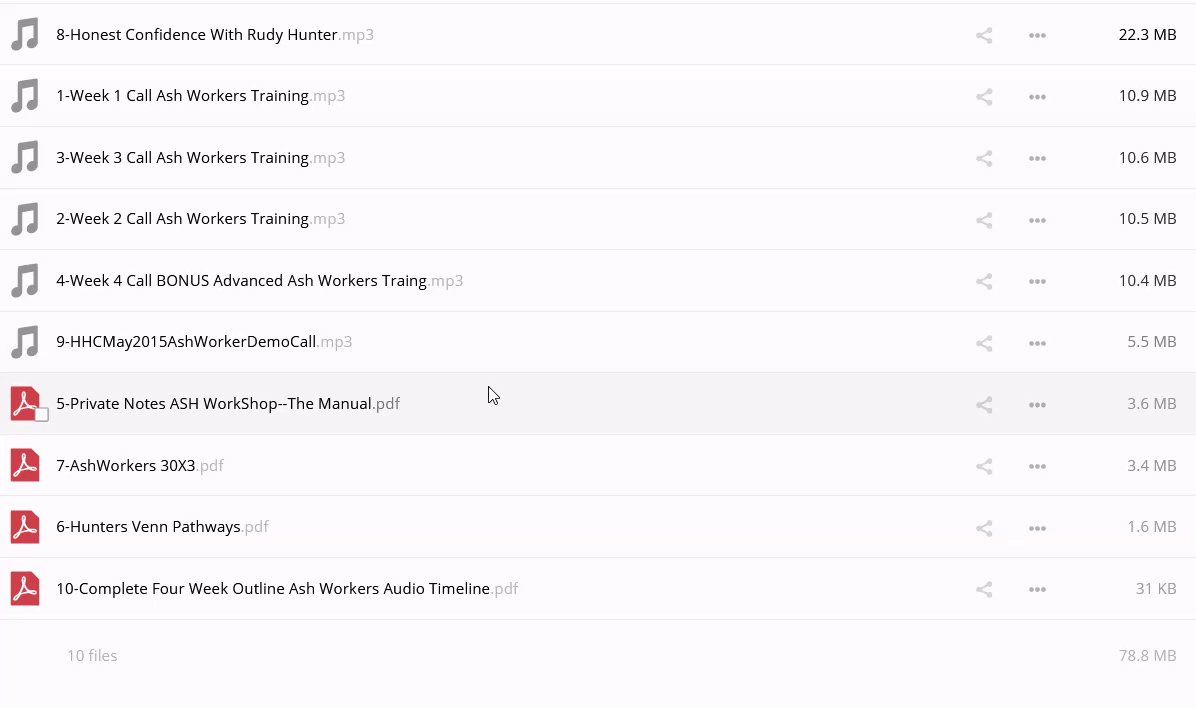Select the 3-Week 3 Call row by its 10.6 MB size
Image resolution: width=1196 pixels, height=708 pixels.
click(1147, 158)
